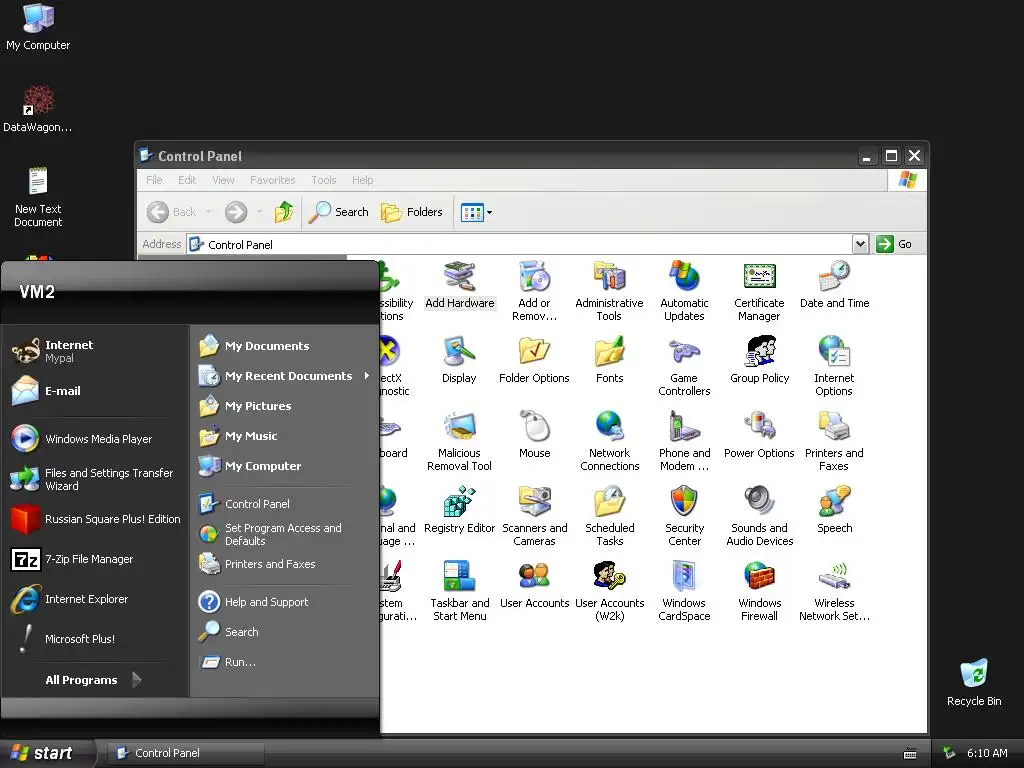Open Network Connections icon
The height and width of the screenshot is (768, 1024).
(x=609, y=441)
